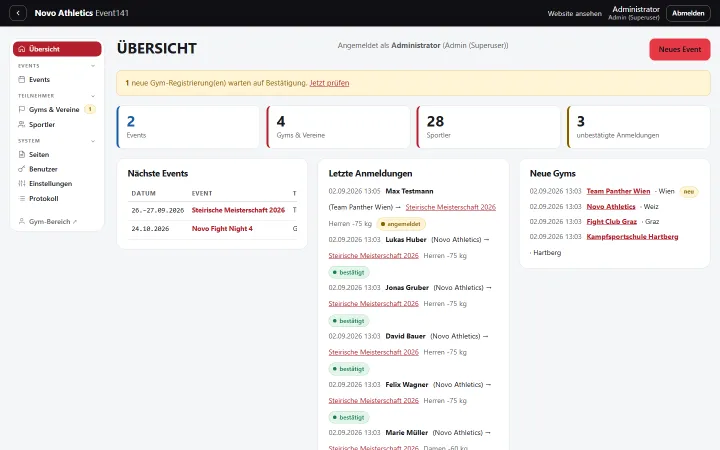Screen dimensions: 720x450
Task: Open Protokoll in the sidebar
Action: click(57, 198)
